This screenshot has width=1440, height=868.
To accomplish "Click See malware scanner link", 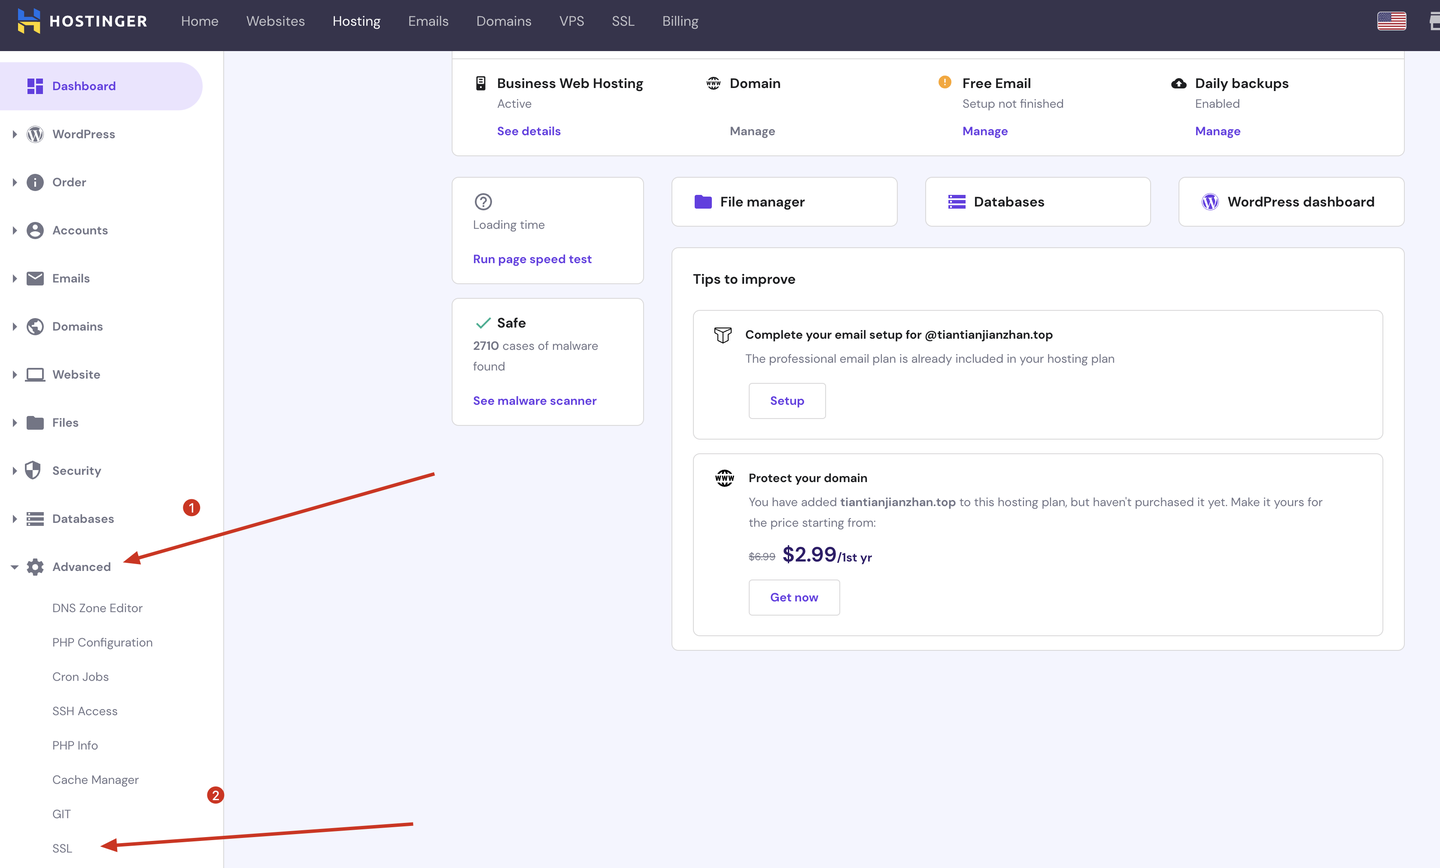I will coord(535,401).
